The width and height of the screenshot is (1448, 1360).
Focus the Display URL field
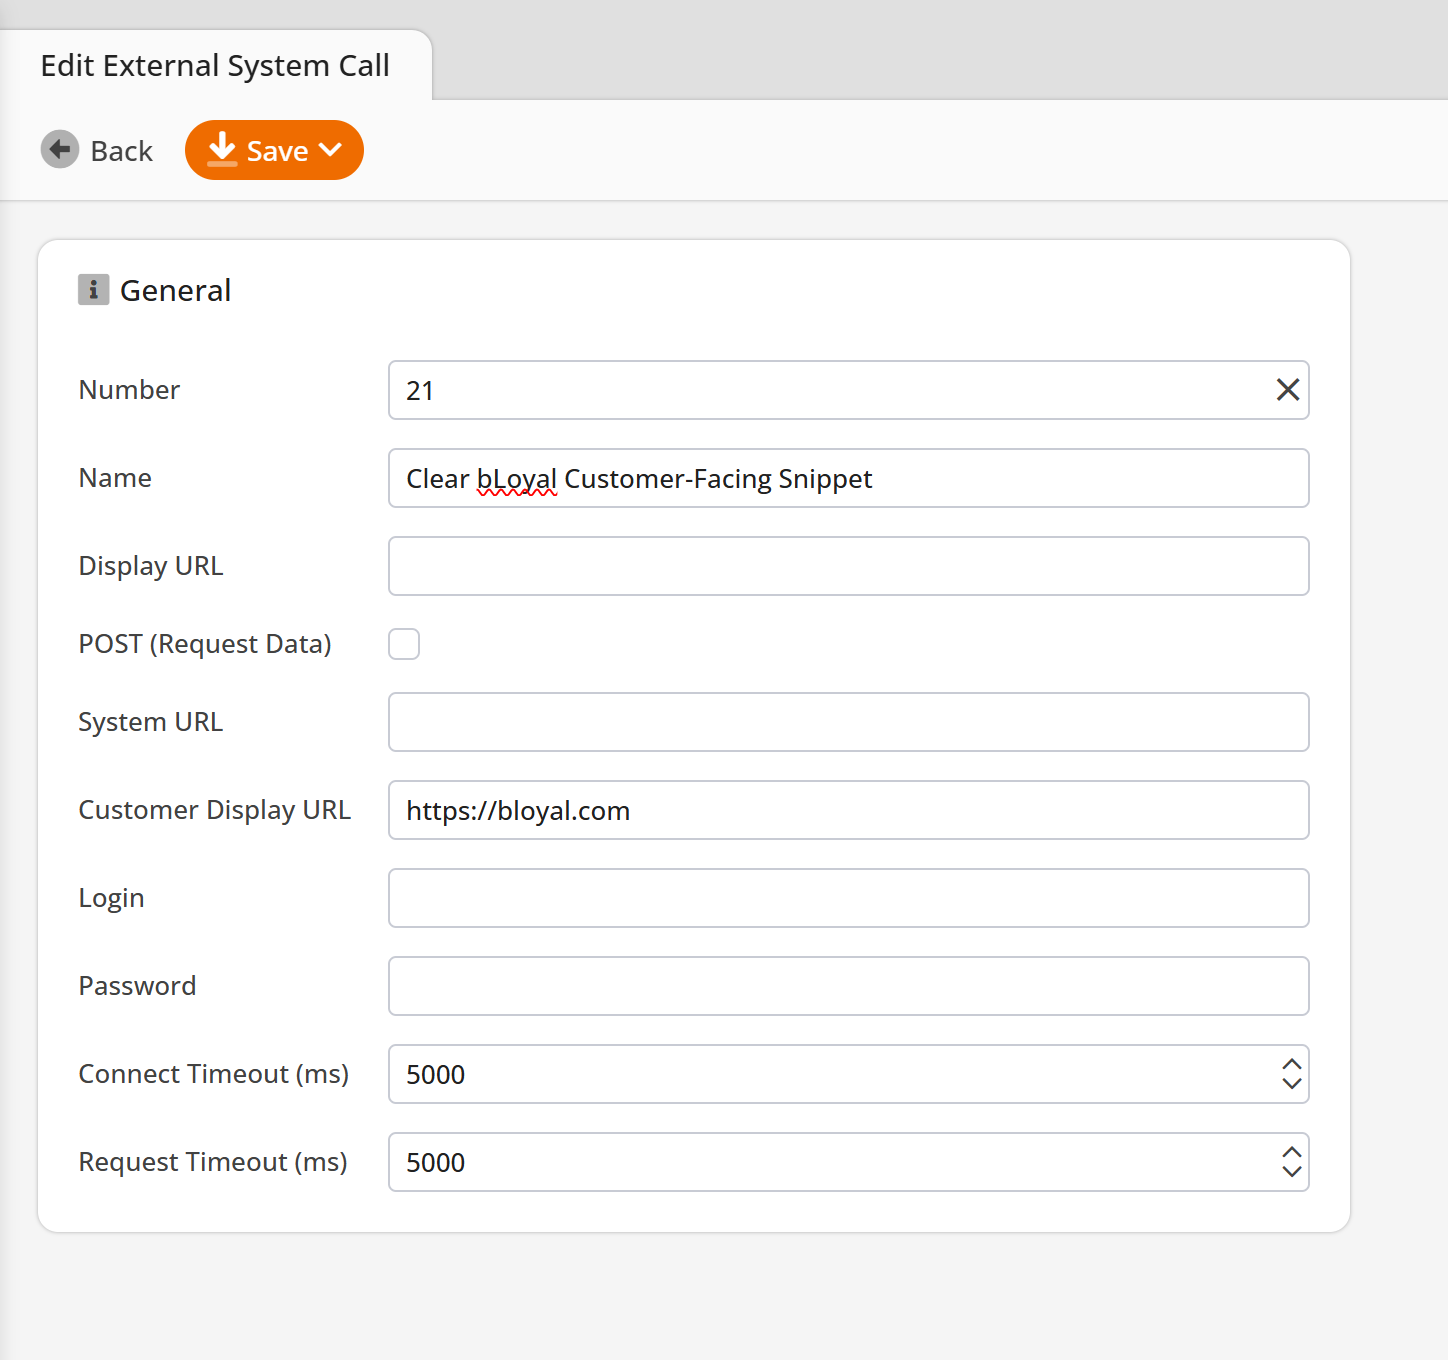point(849,566)
